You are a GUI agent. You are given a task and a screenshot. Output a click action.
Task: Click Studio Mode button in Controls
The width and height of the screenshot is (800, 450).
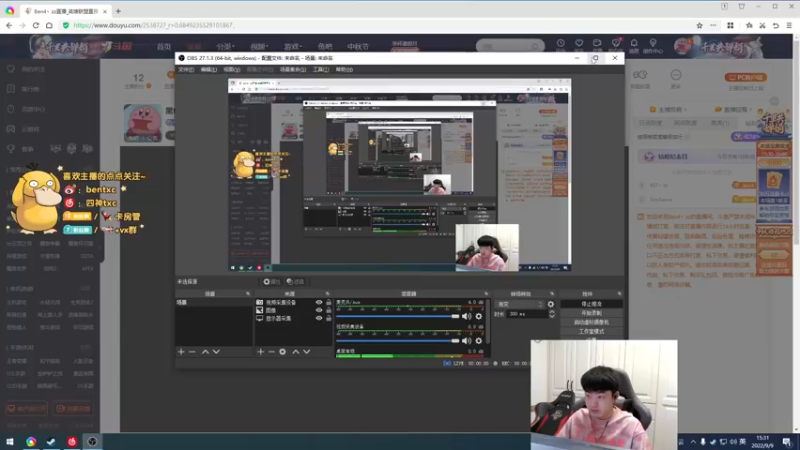pos(591,332)
